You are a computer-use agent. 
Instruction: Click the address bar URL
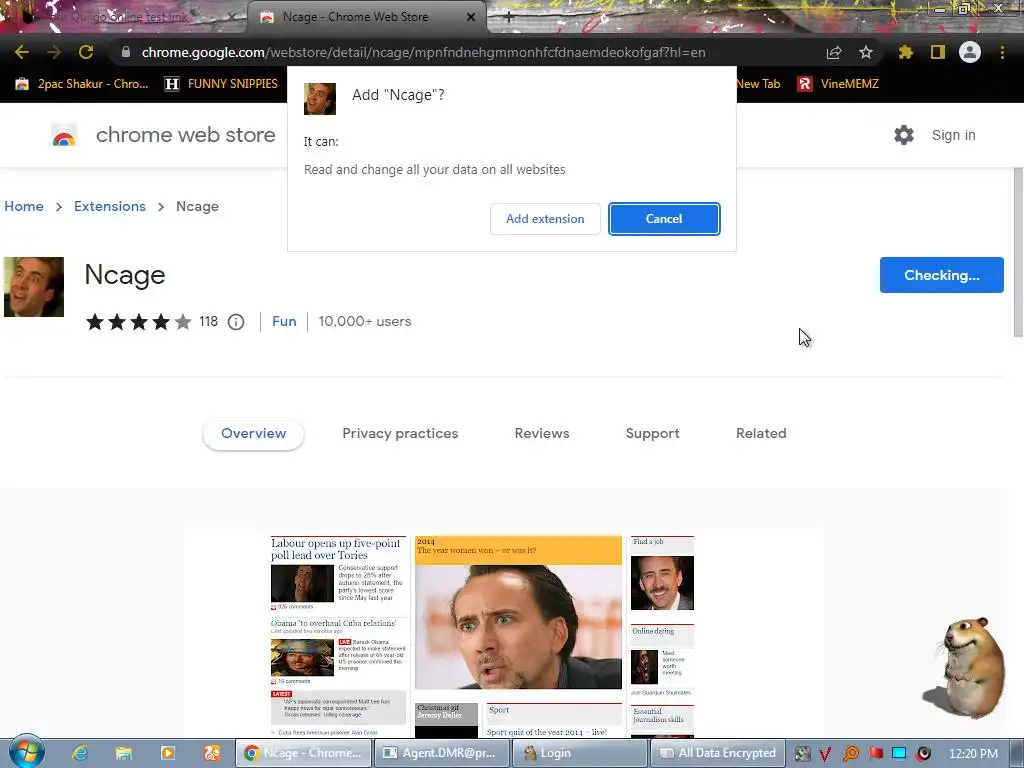[x=423, y=52]
